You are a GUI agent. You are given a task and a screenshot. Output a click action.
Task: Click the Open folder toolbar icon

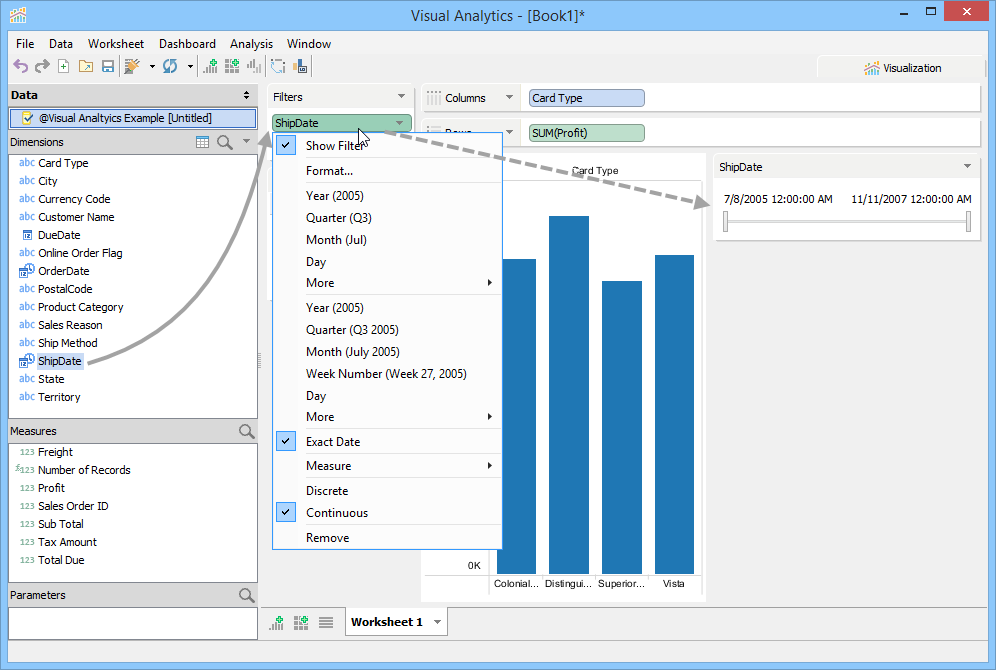[86, 66]
